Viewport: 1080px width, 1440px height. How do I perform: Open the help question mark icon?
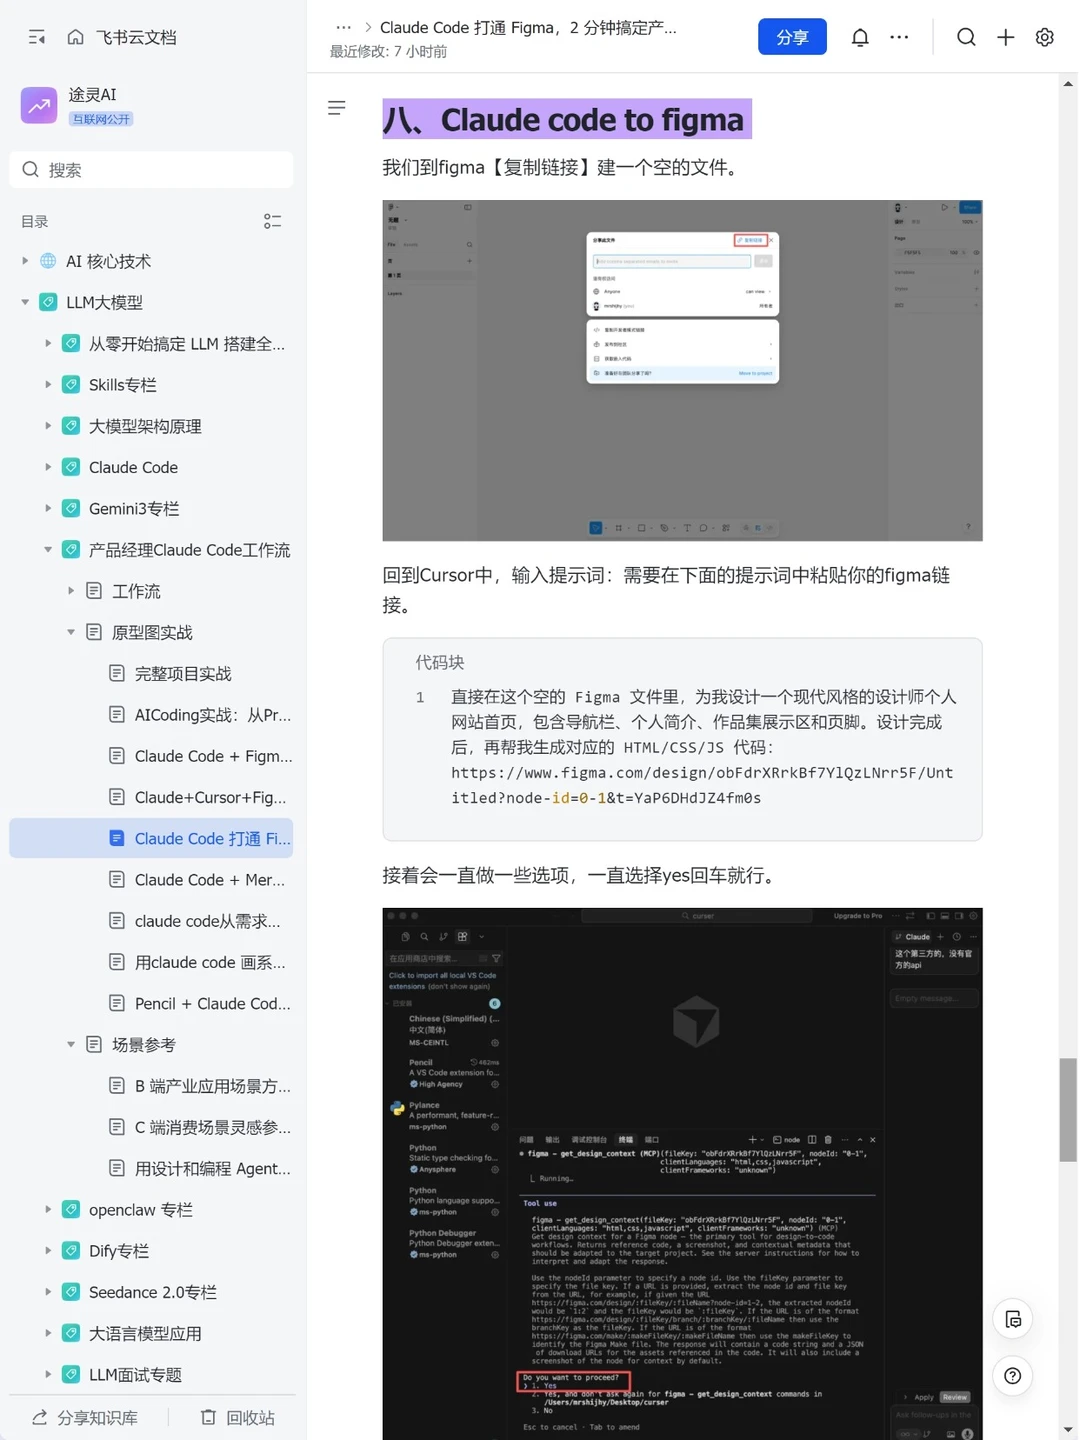pos(1012,1376)
